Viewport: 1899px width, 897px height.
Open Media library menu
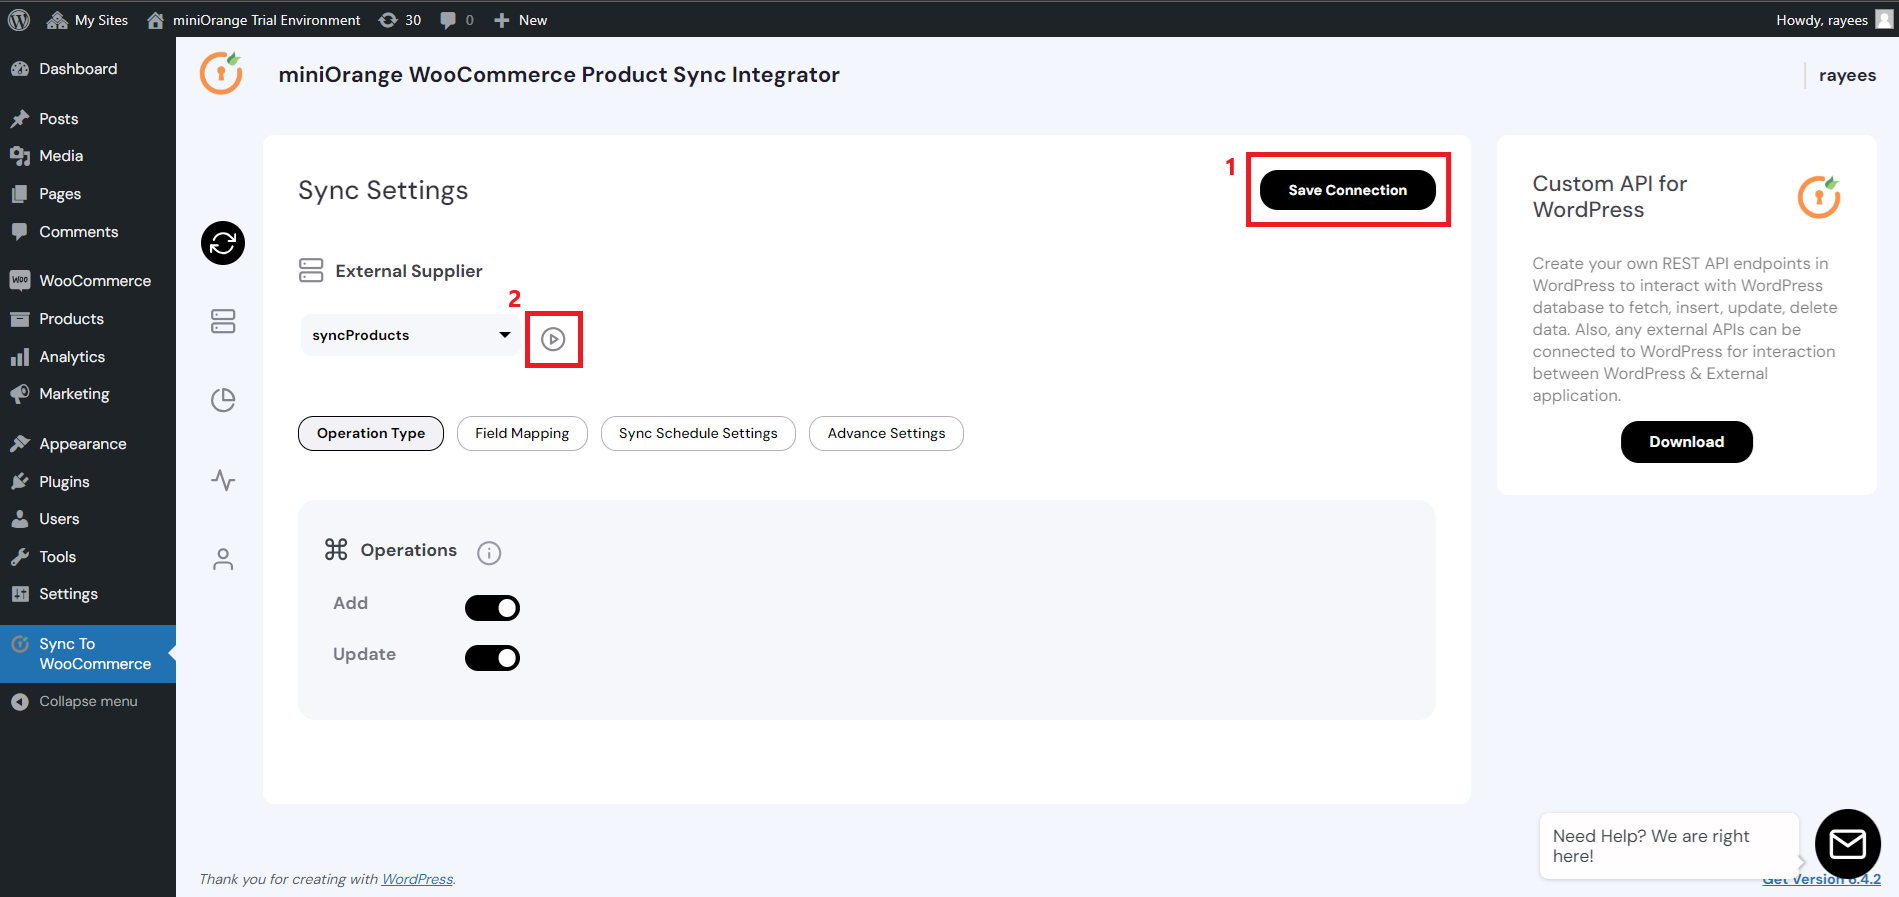click(88, 156)
